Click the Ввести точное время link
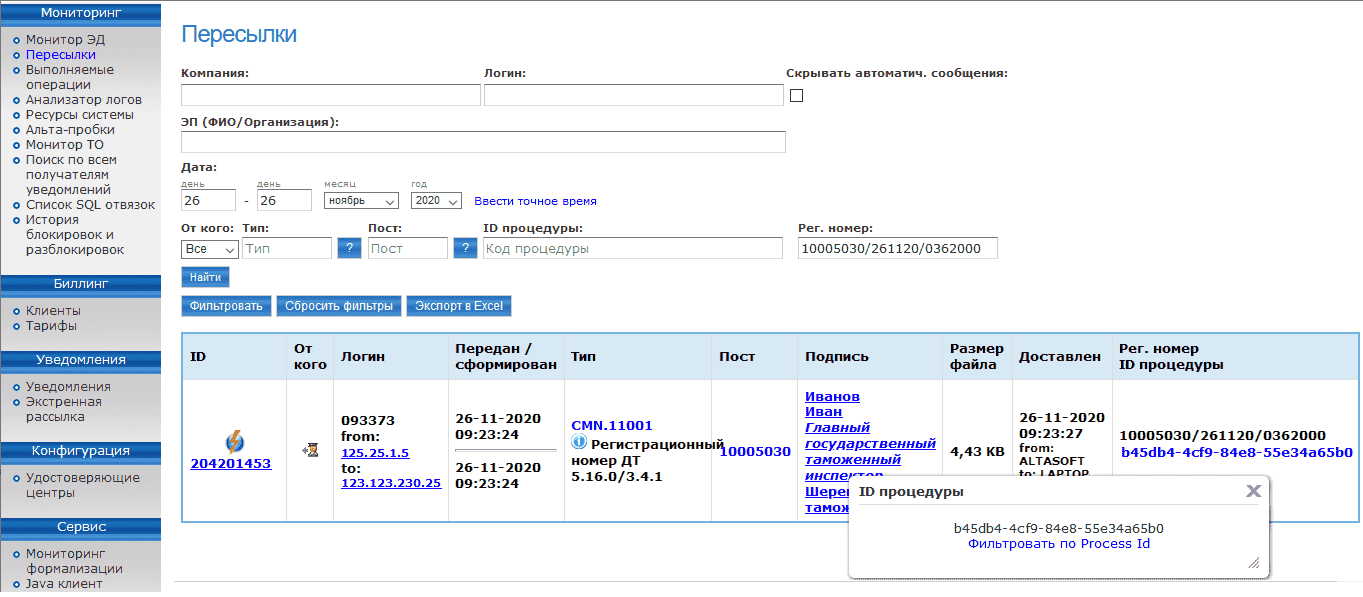Viewport: 1363px width, 597px height. pos(535,201)
